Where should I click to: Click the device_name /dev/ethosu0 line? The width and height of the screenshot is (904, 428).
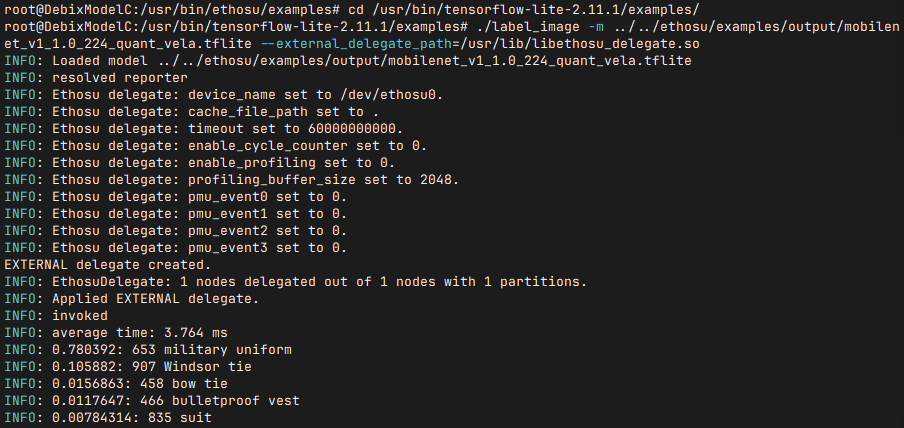click(224, 95)
